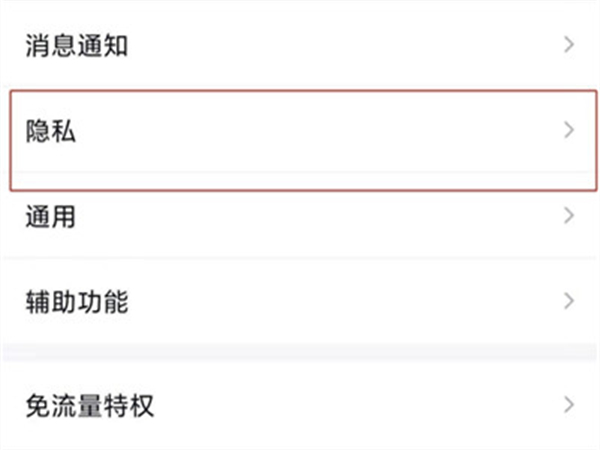Tap the 免流量特权 label text
The width and height of the screenshot is (600, 450).
coord(89,406)
